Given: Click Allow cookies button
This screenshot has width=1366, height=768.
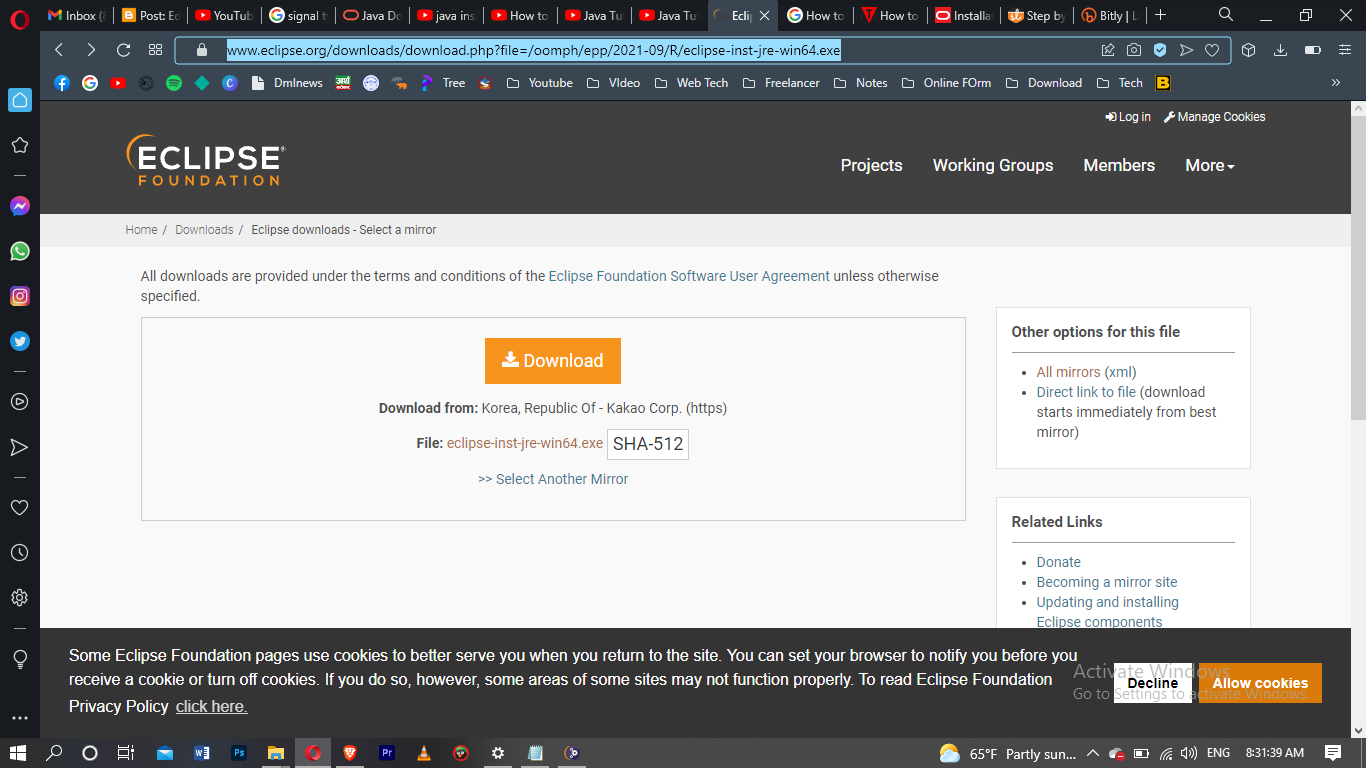Looking at the screenshot, I should [x=1260, y=683].
